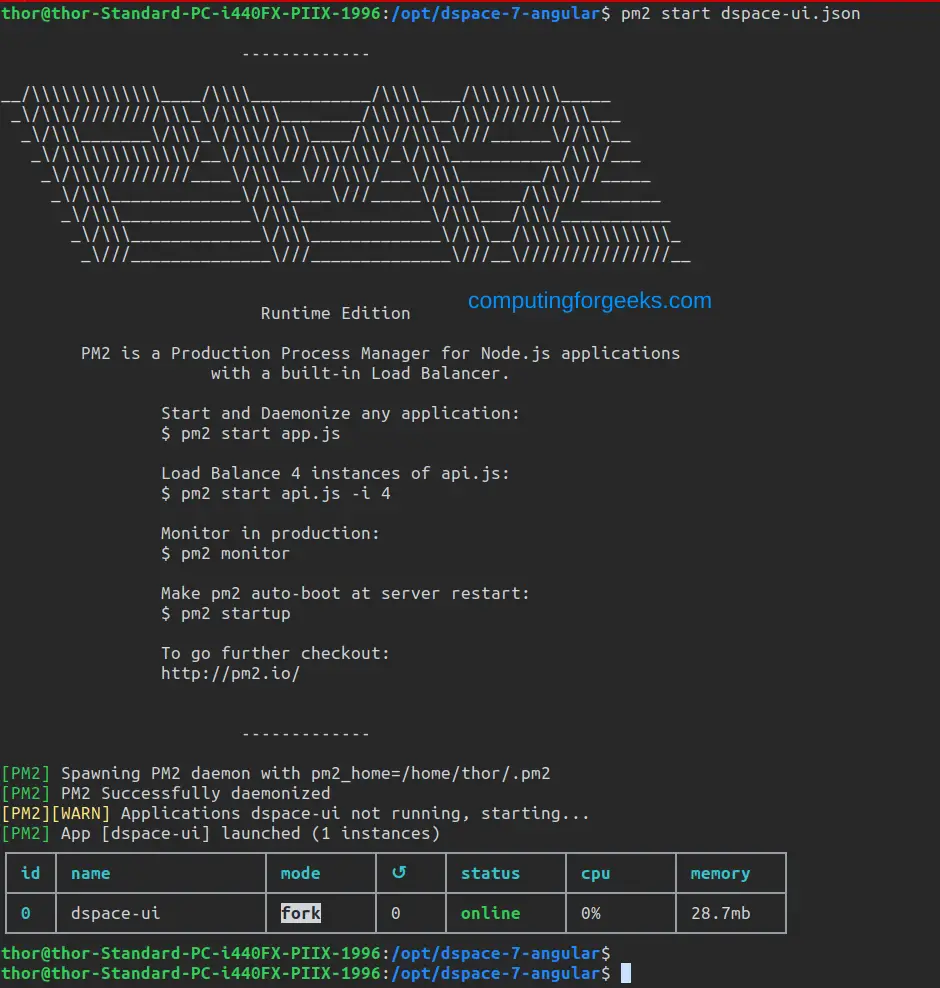The image size is (940, 988).
Task: Click the 'dspace-ui' name cell
Action: tap(115, 913)
